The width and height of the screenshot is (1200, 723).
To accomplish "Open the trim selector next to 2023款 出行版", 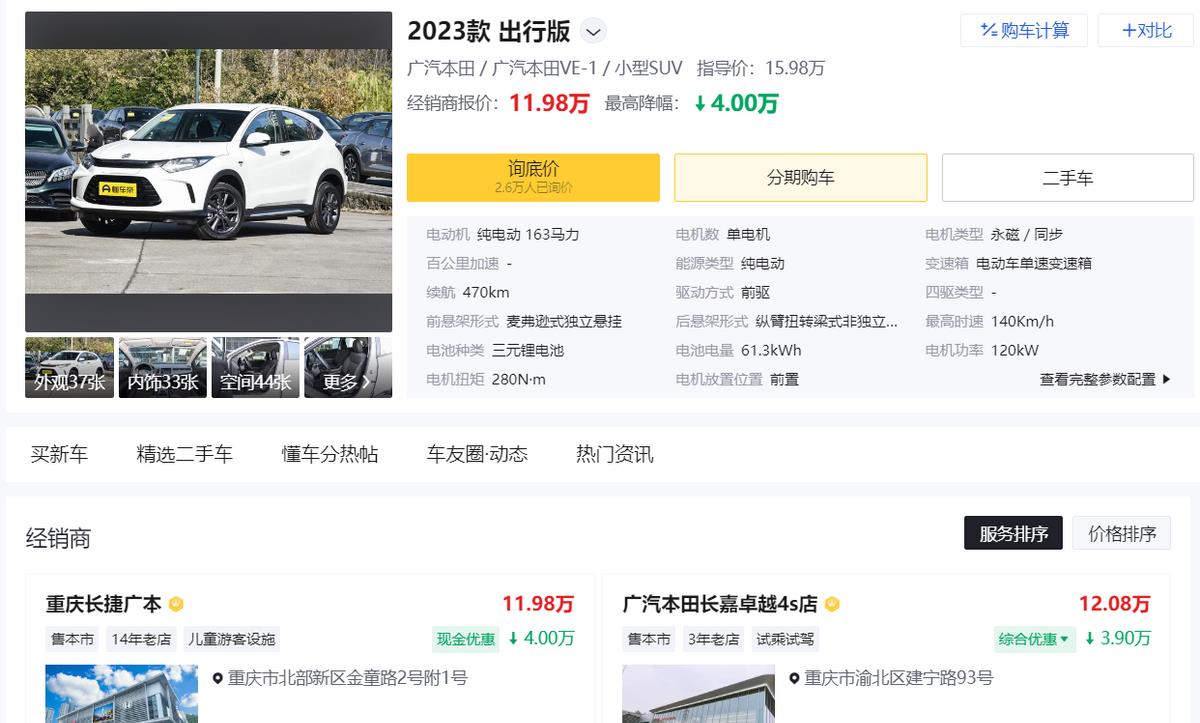I will point(592,31).
